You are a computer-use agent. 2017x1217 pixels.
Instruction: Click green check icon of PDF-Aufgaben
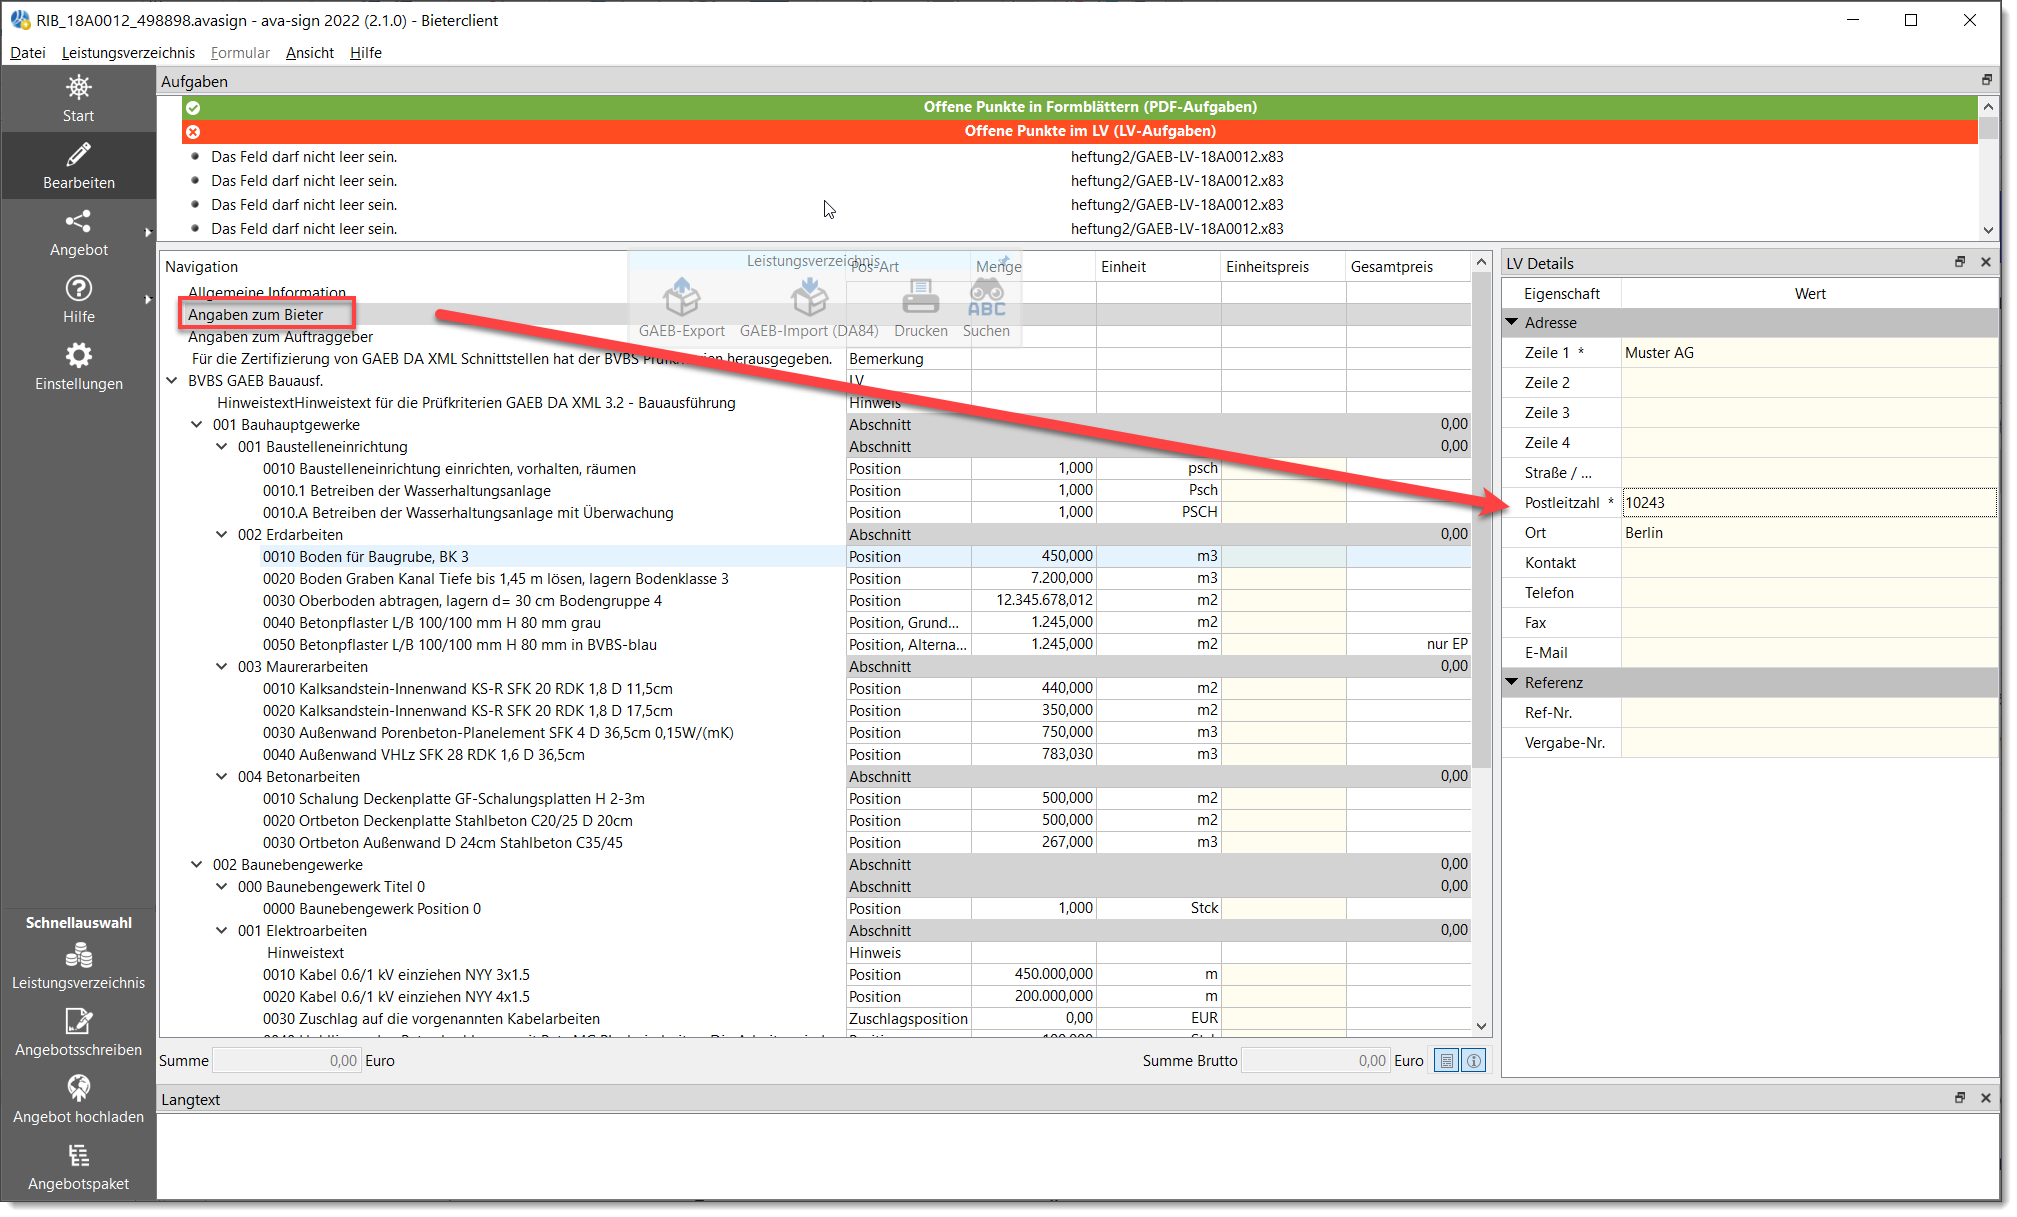193,107
